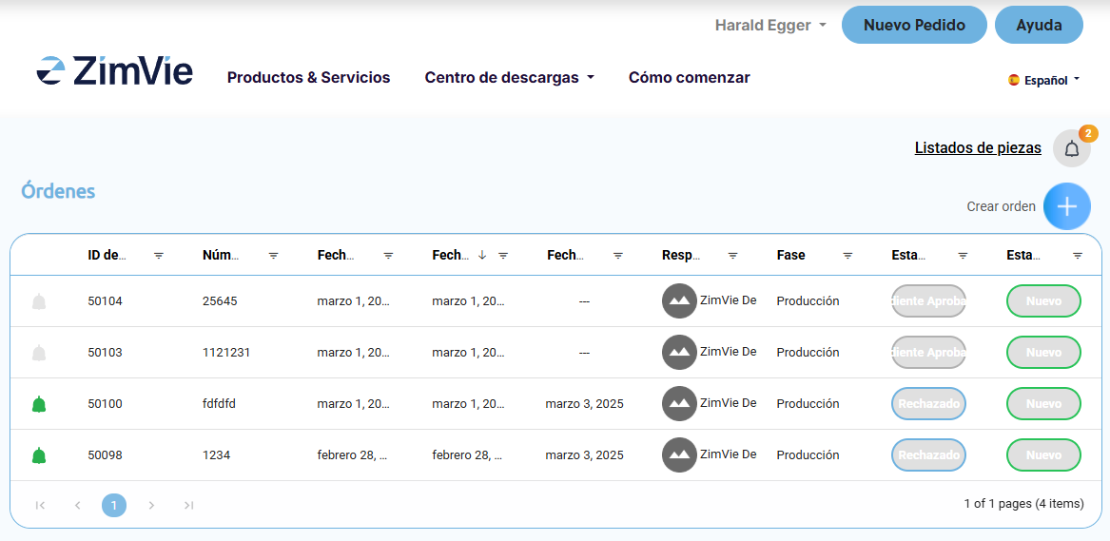Open the Español language selector
This screenshot has width=1110, height=541.
point(1044,80)
